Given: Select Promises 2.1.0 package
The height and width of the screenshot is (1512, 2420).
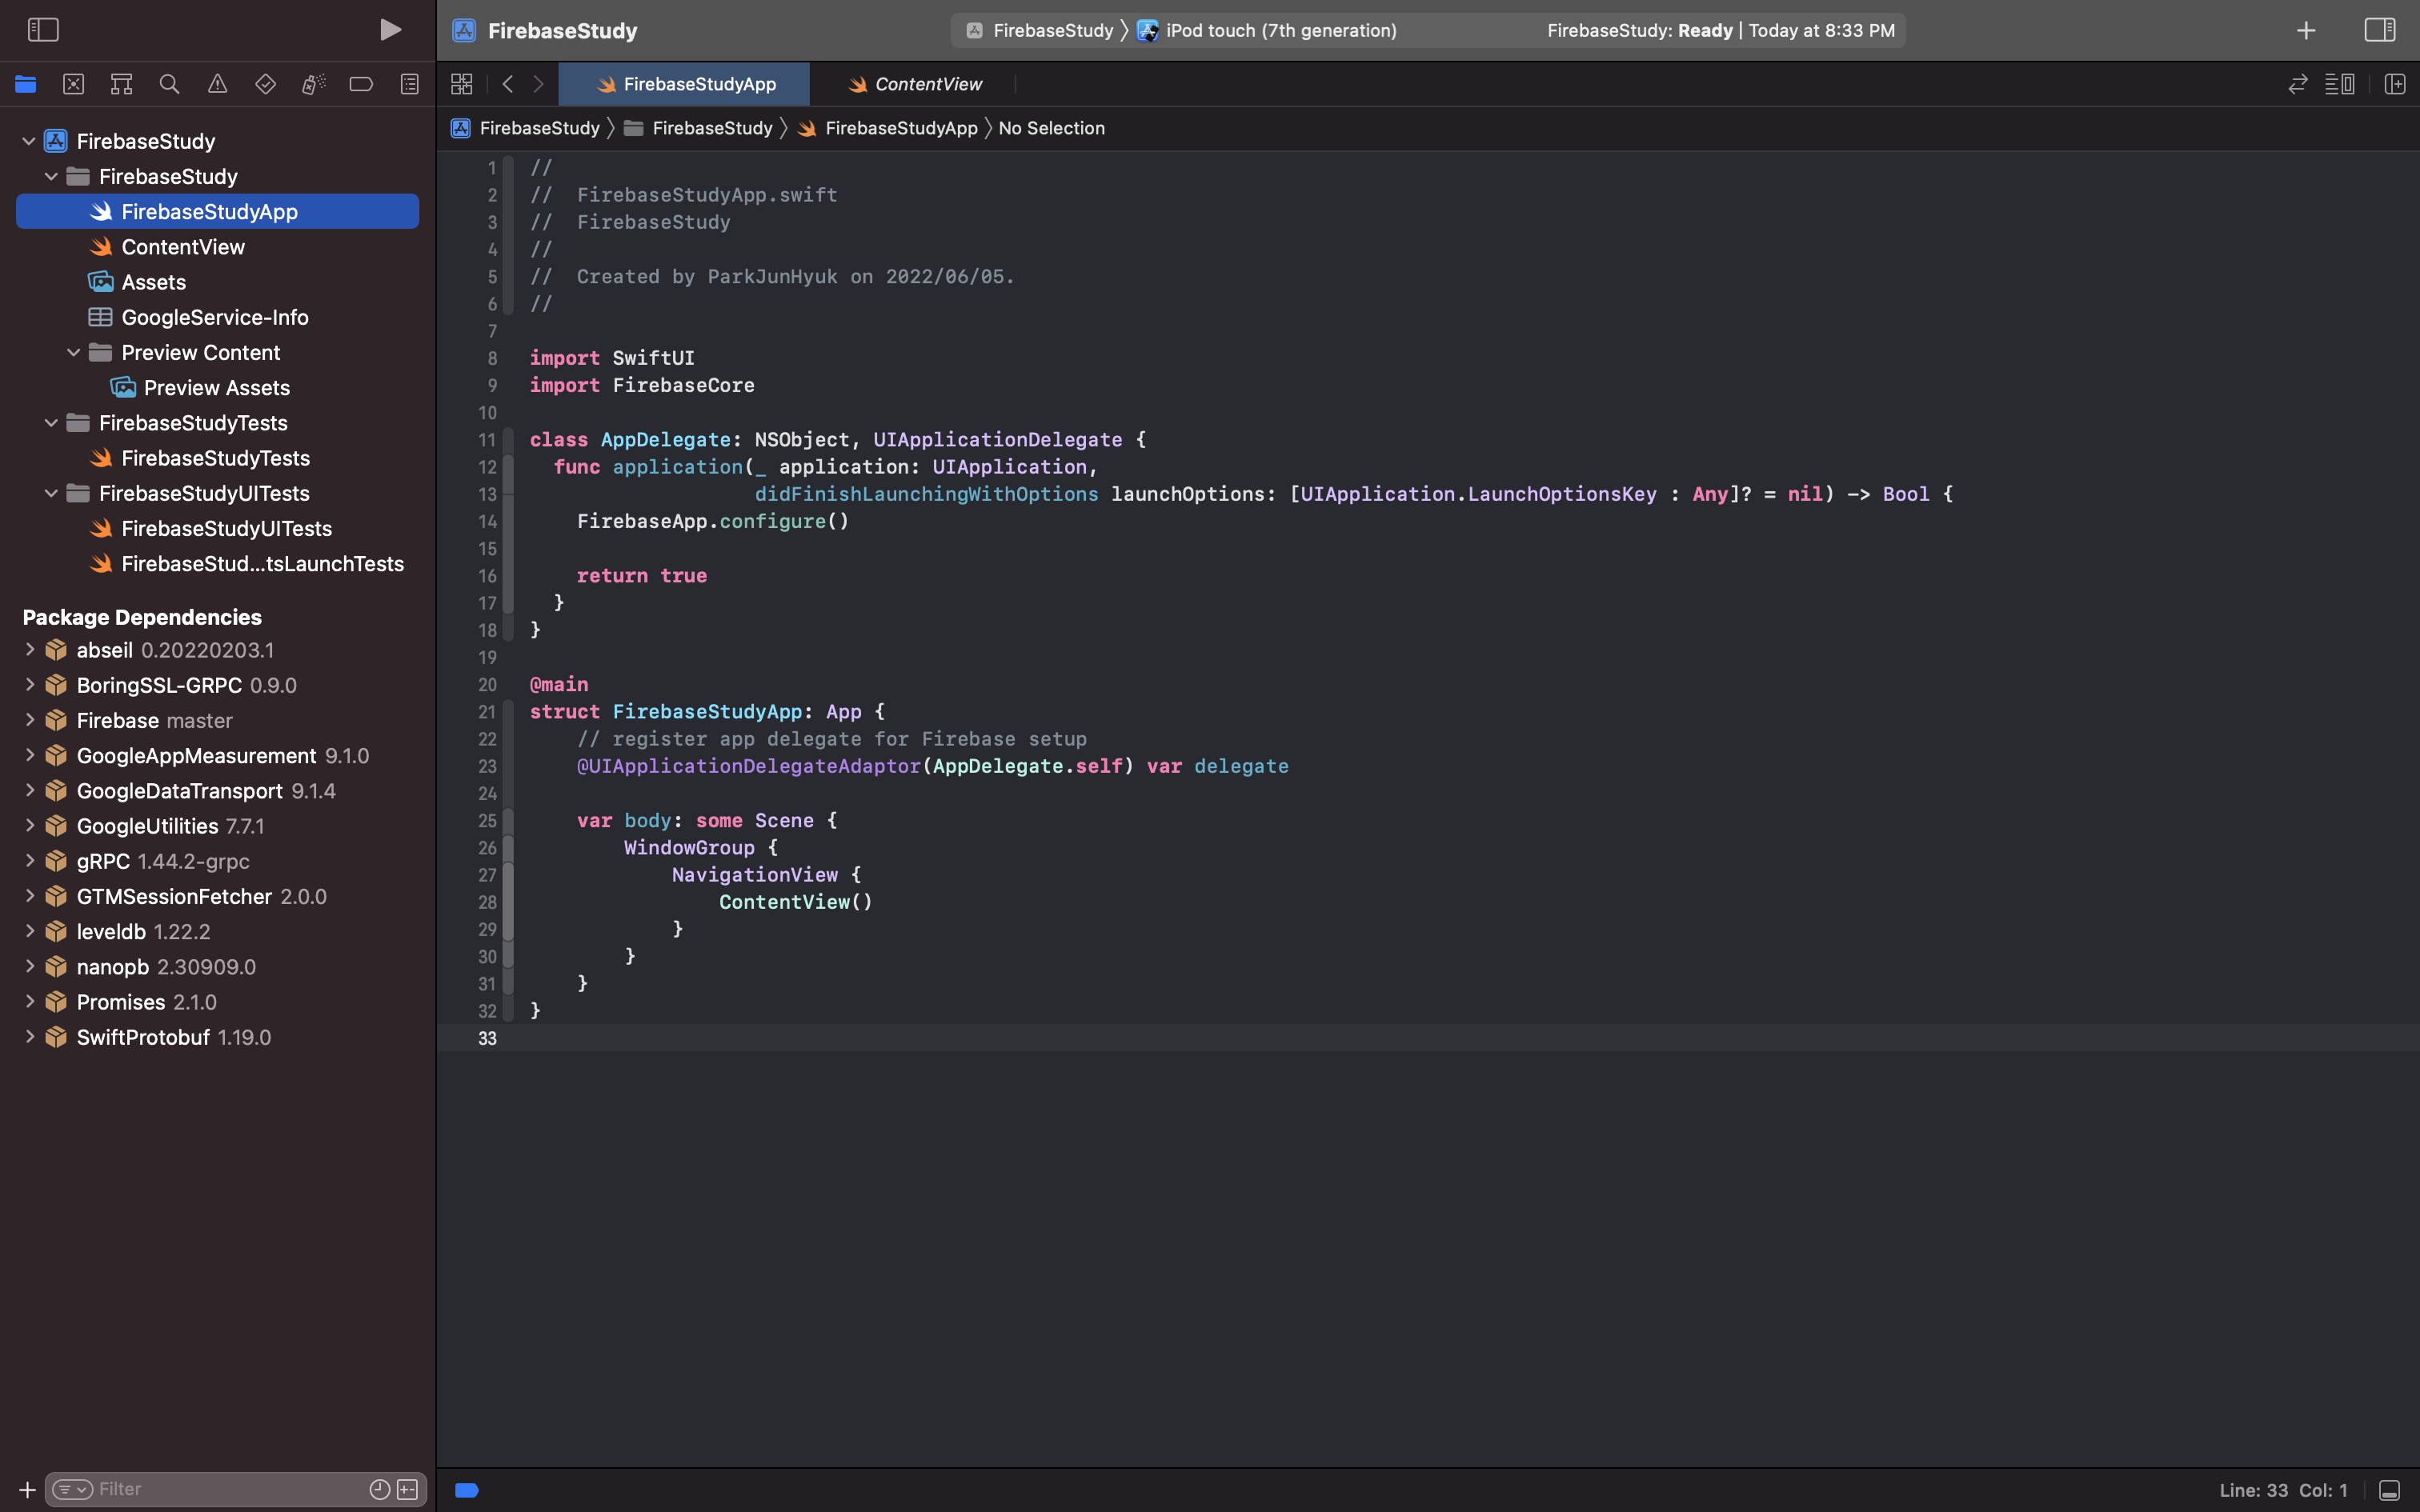Looking at the screenshot, I should tap(217, 1002).
